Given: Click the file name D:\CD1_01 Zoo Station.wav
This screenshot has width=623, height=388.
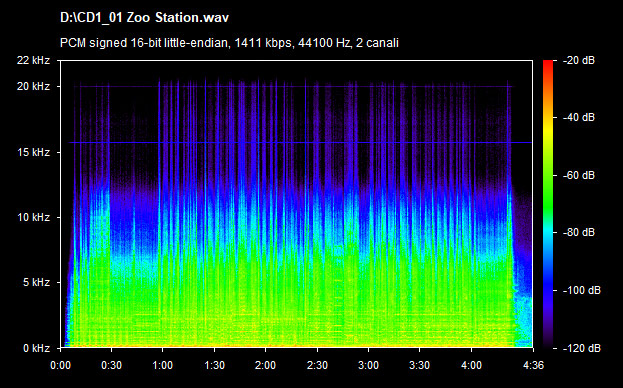Looking at the screenshot, I should click(x=144, y=17).
